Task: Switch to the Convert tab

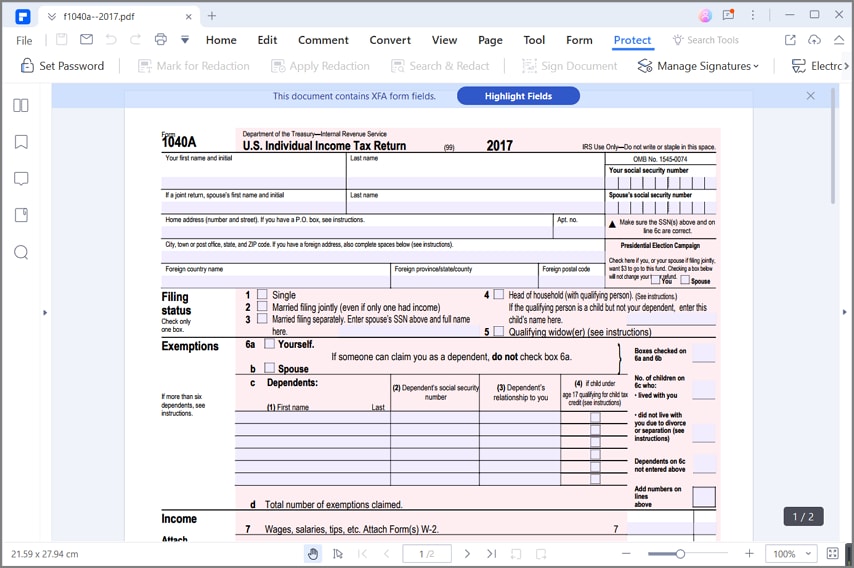Action: click(x=390, y=40)
